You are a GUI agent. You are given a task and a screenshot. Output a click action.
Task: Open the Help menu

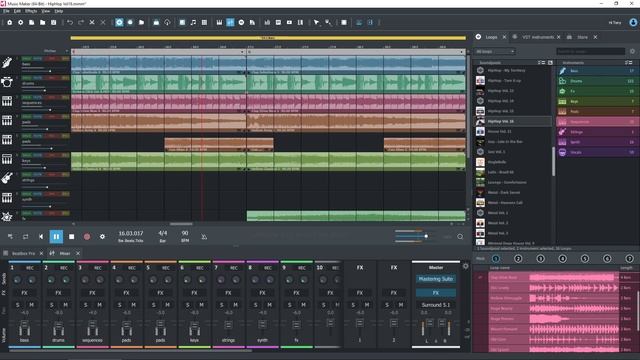point(59,11)
